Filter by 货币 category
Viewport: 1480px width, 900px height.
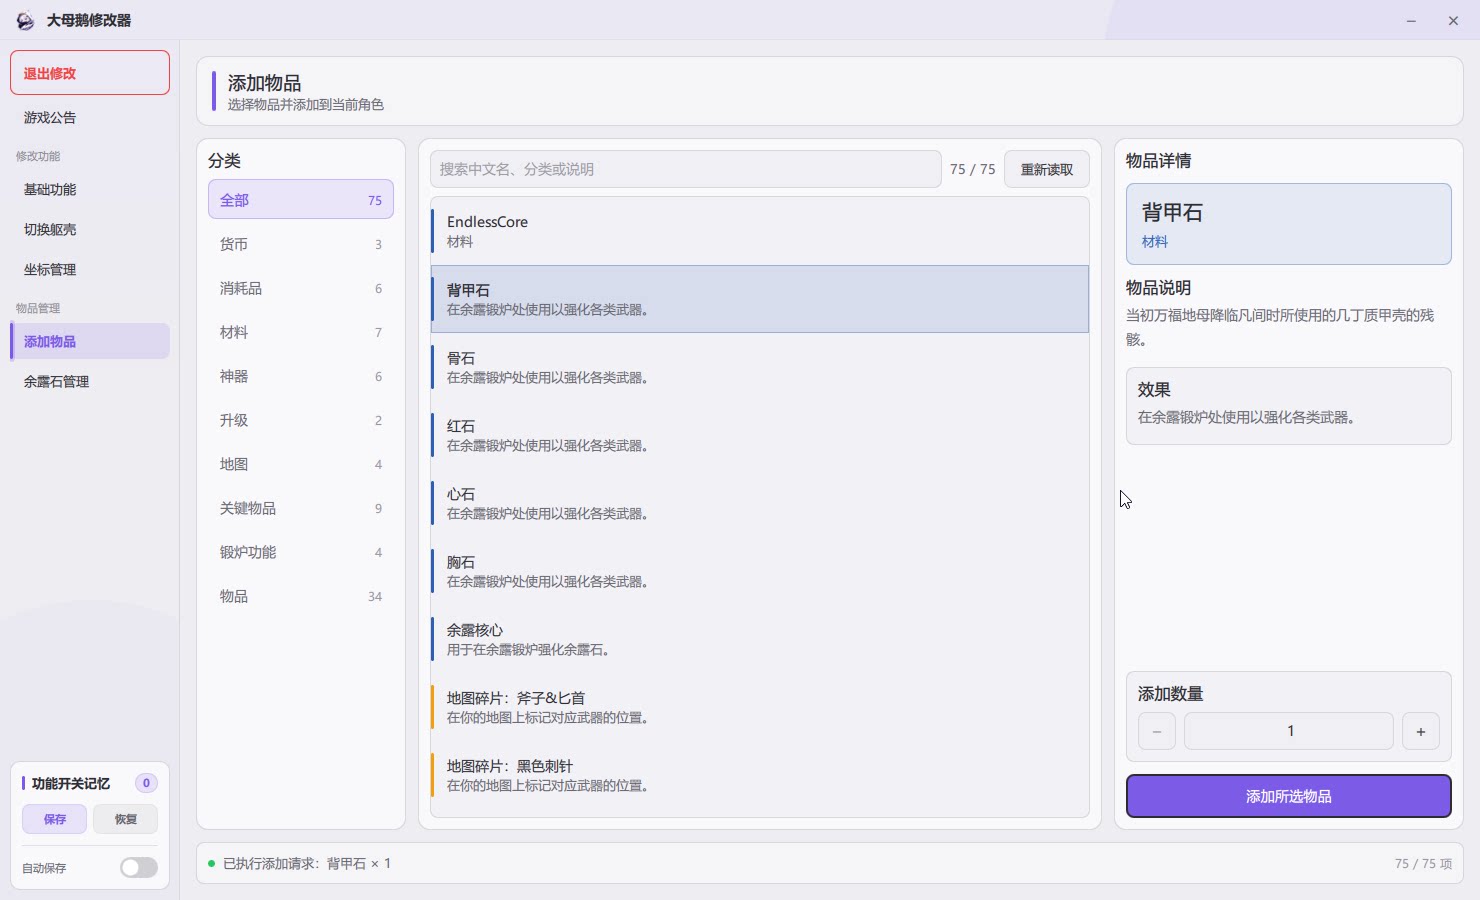point(301,244)
